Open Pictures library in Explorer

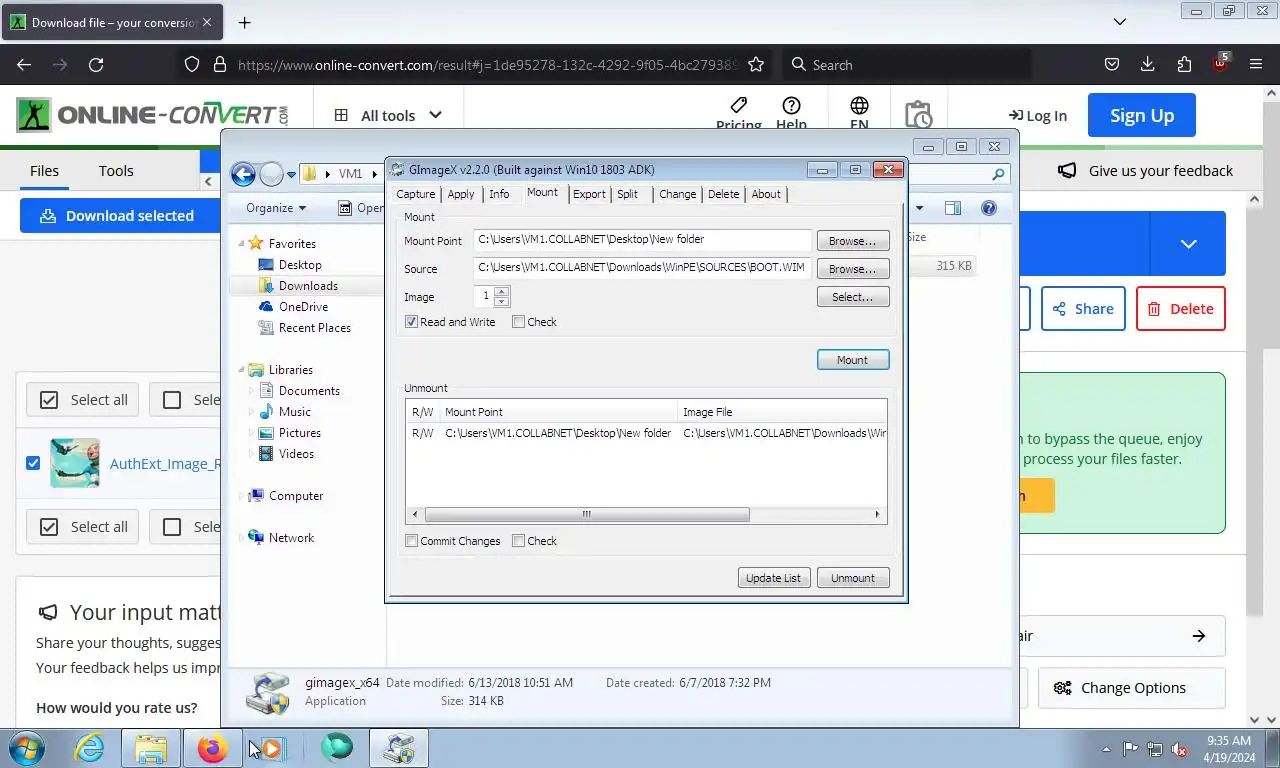pyautogui.click(x=300, y=433)
